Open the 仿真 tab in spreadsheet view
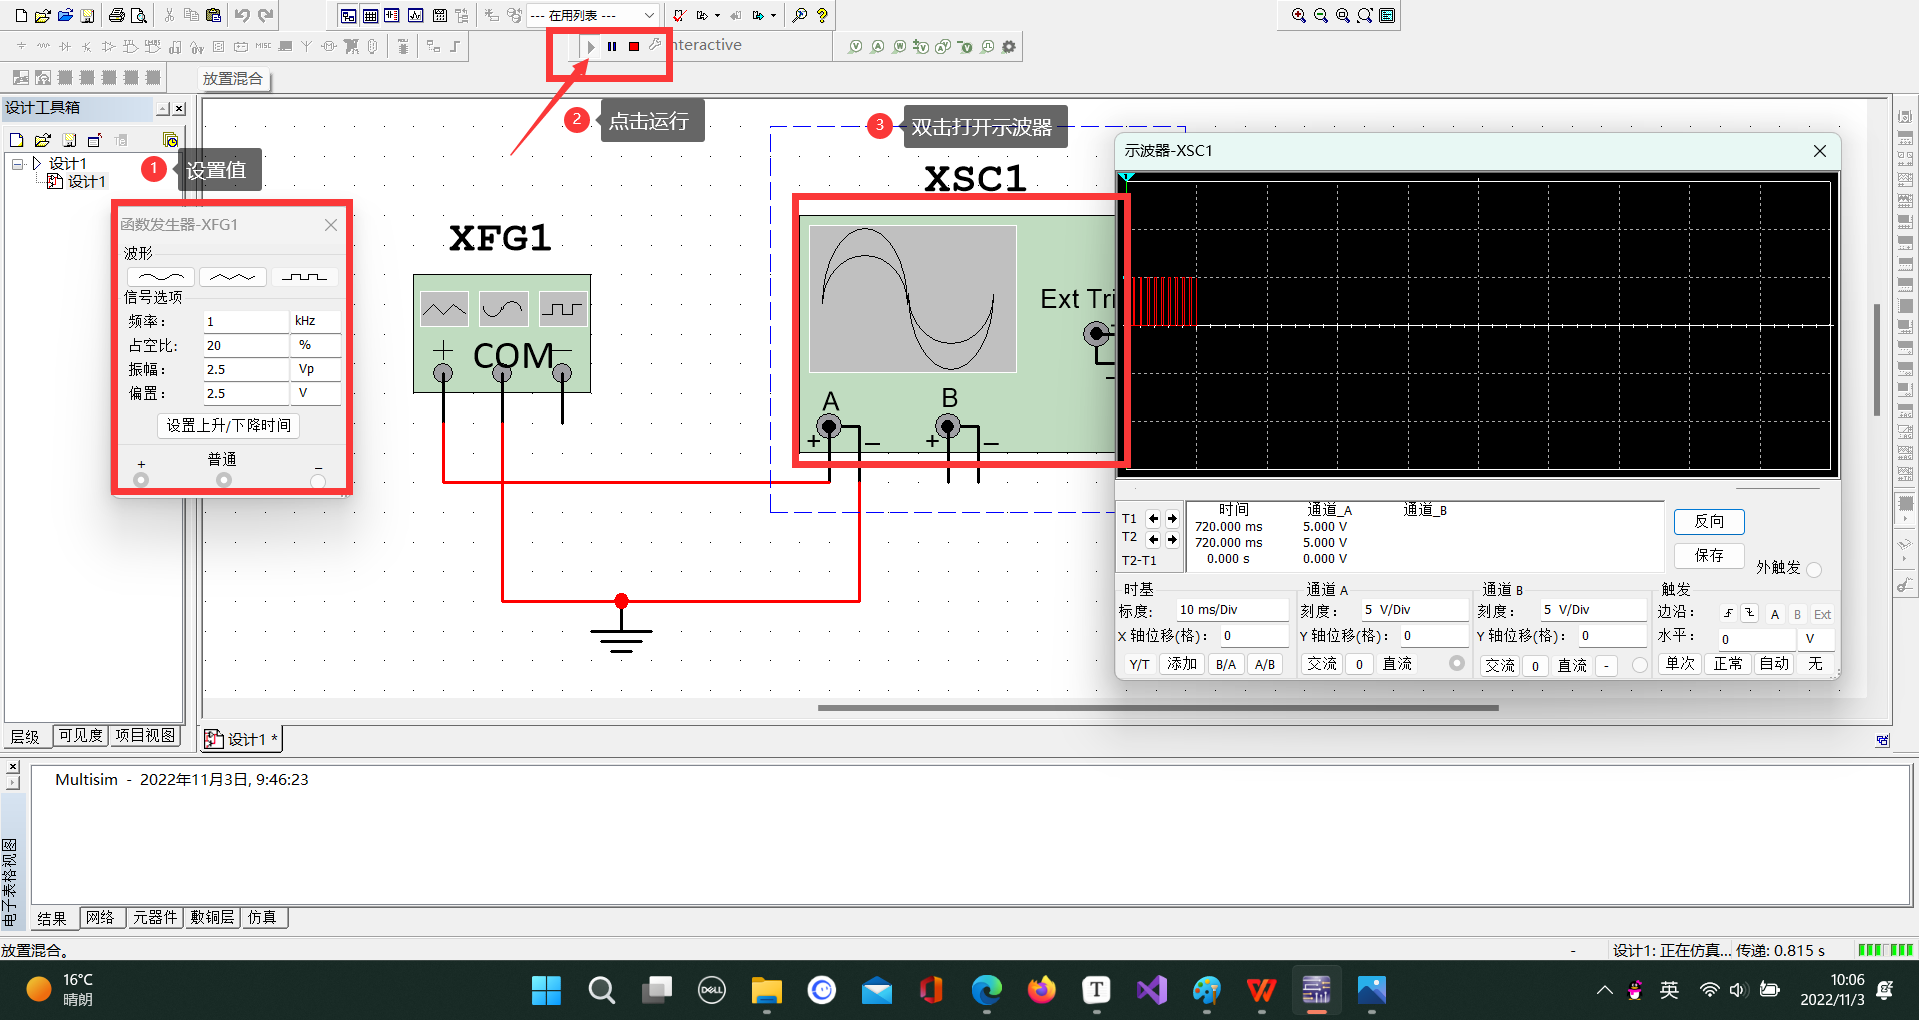Viewport: 1919px width, 1020px height. (x=262, y=917)
